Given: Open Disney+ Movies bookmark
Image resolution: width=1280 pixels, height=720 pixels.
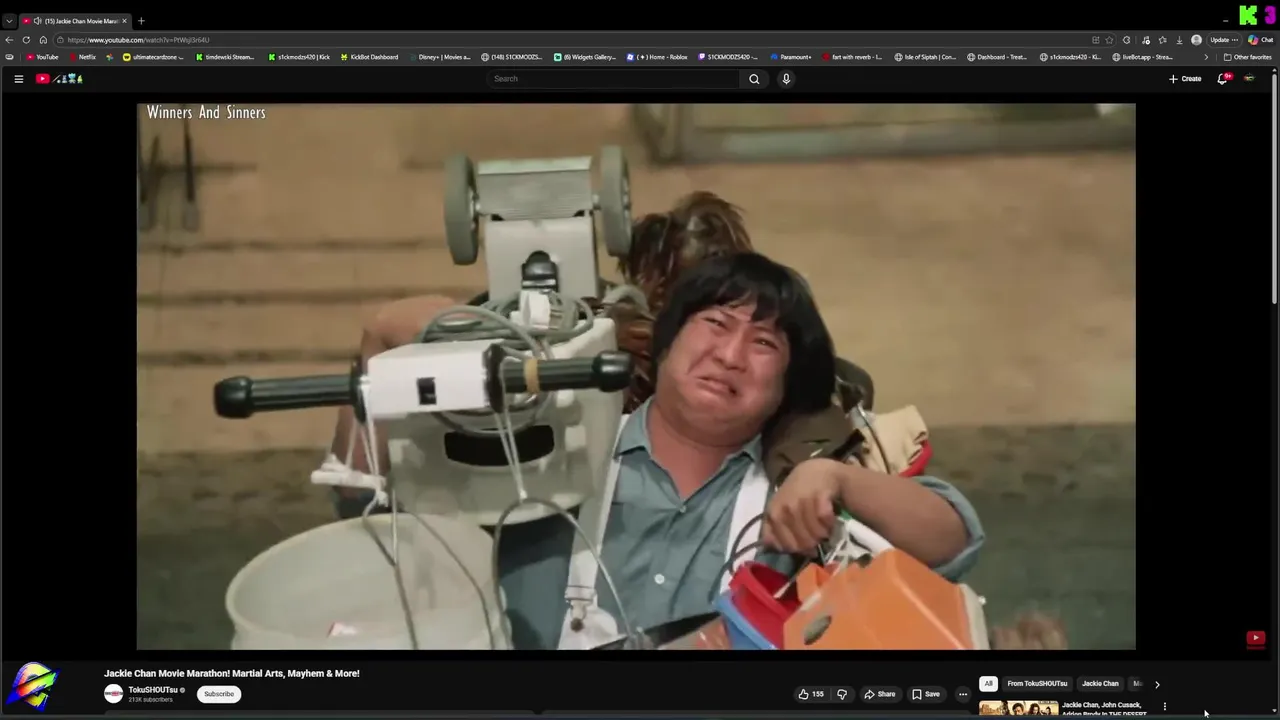Looking at the screenshot, I should (440, 57).
